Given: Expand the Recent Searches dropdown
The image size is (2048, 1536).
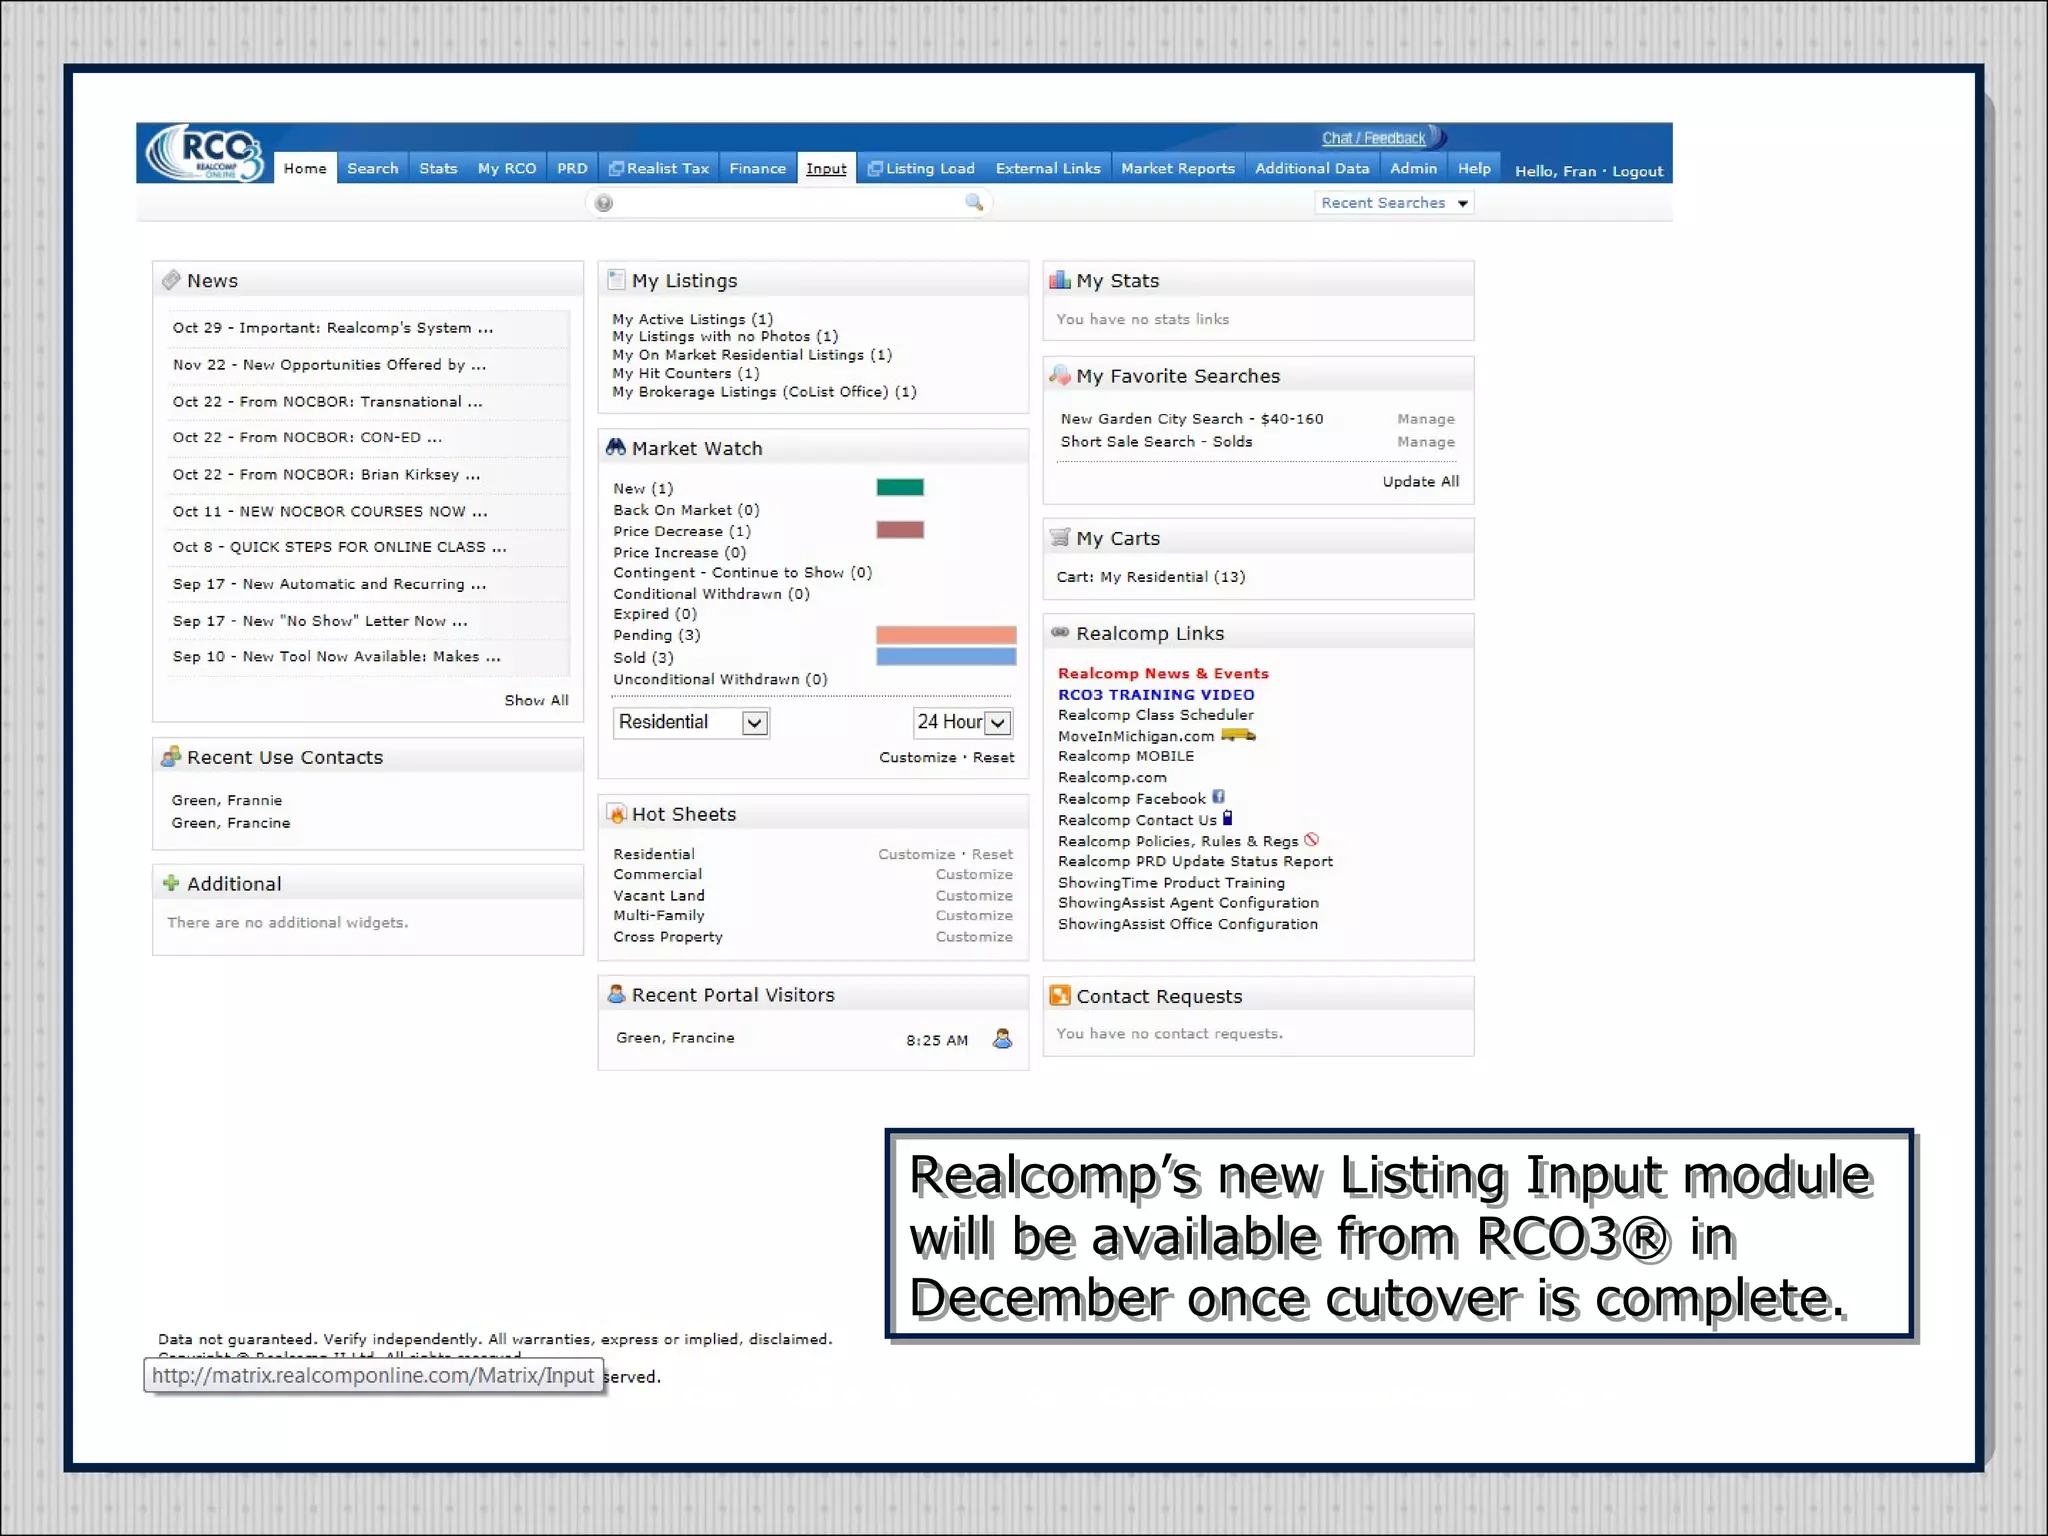Looking at the screenshot, I should coord(1394,203).
